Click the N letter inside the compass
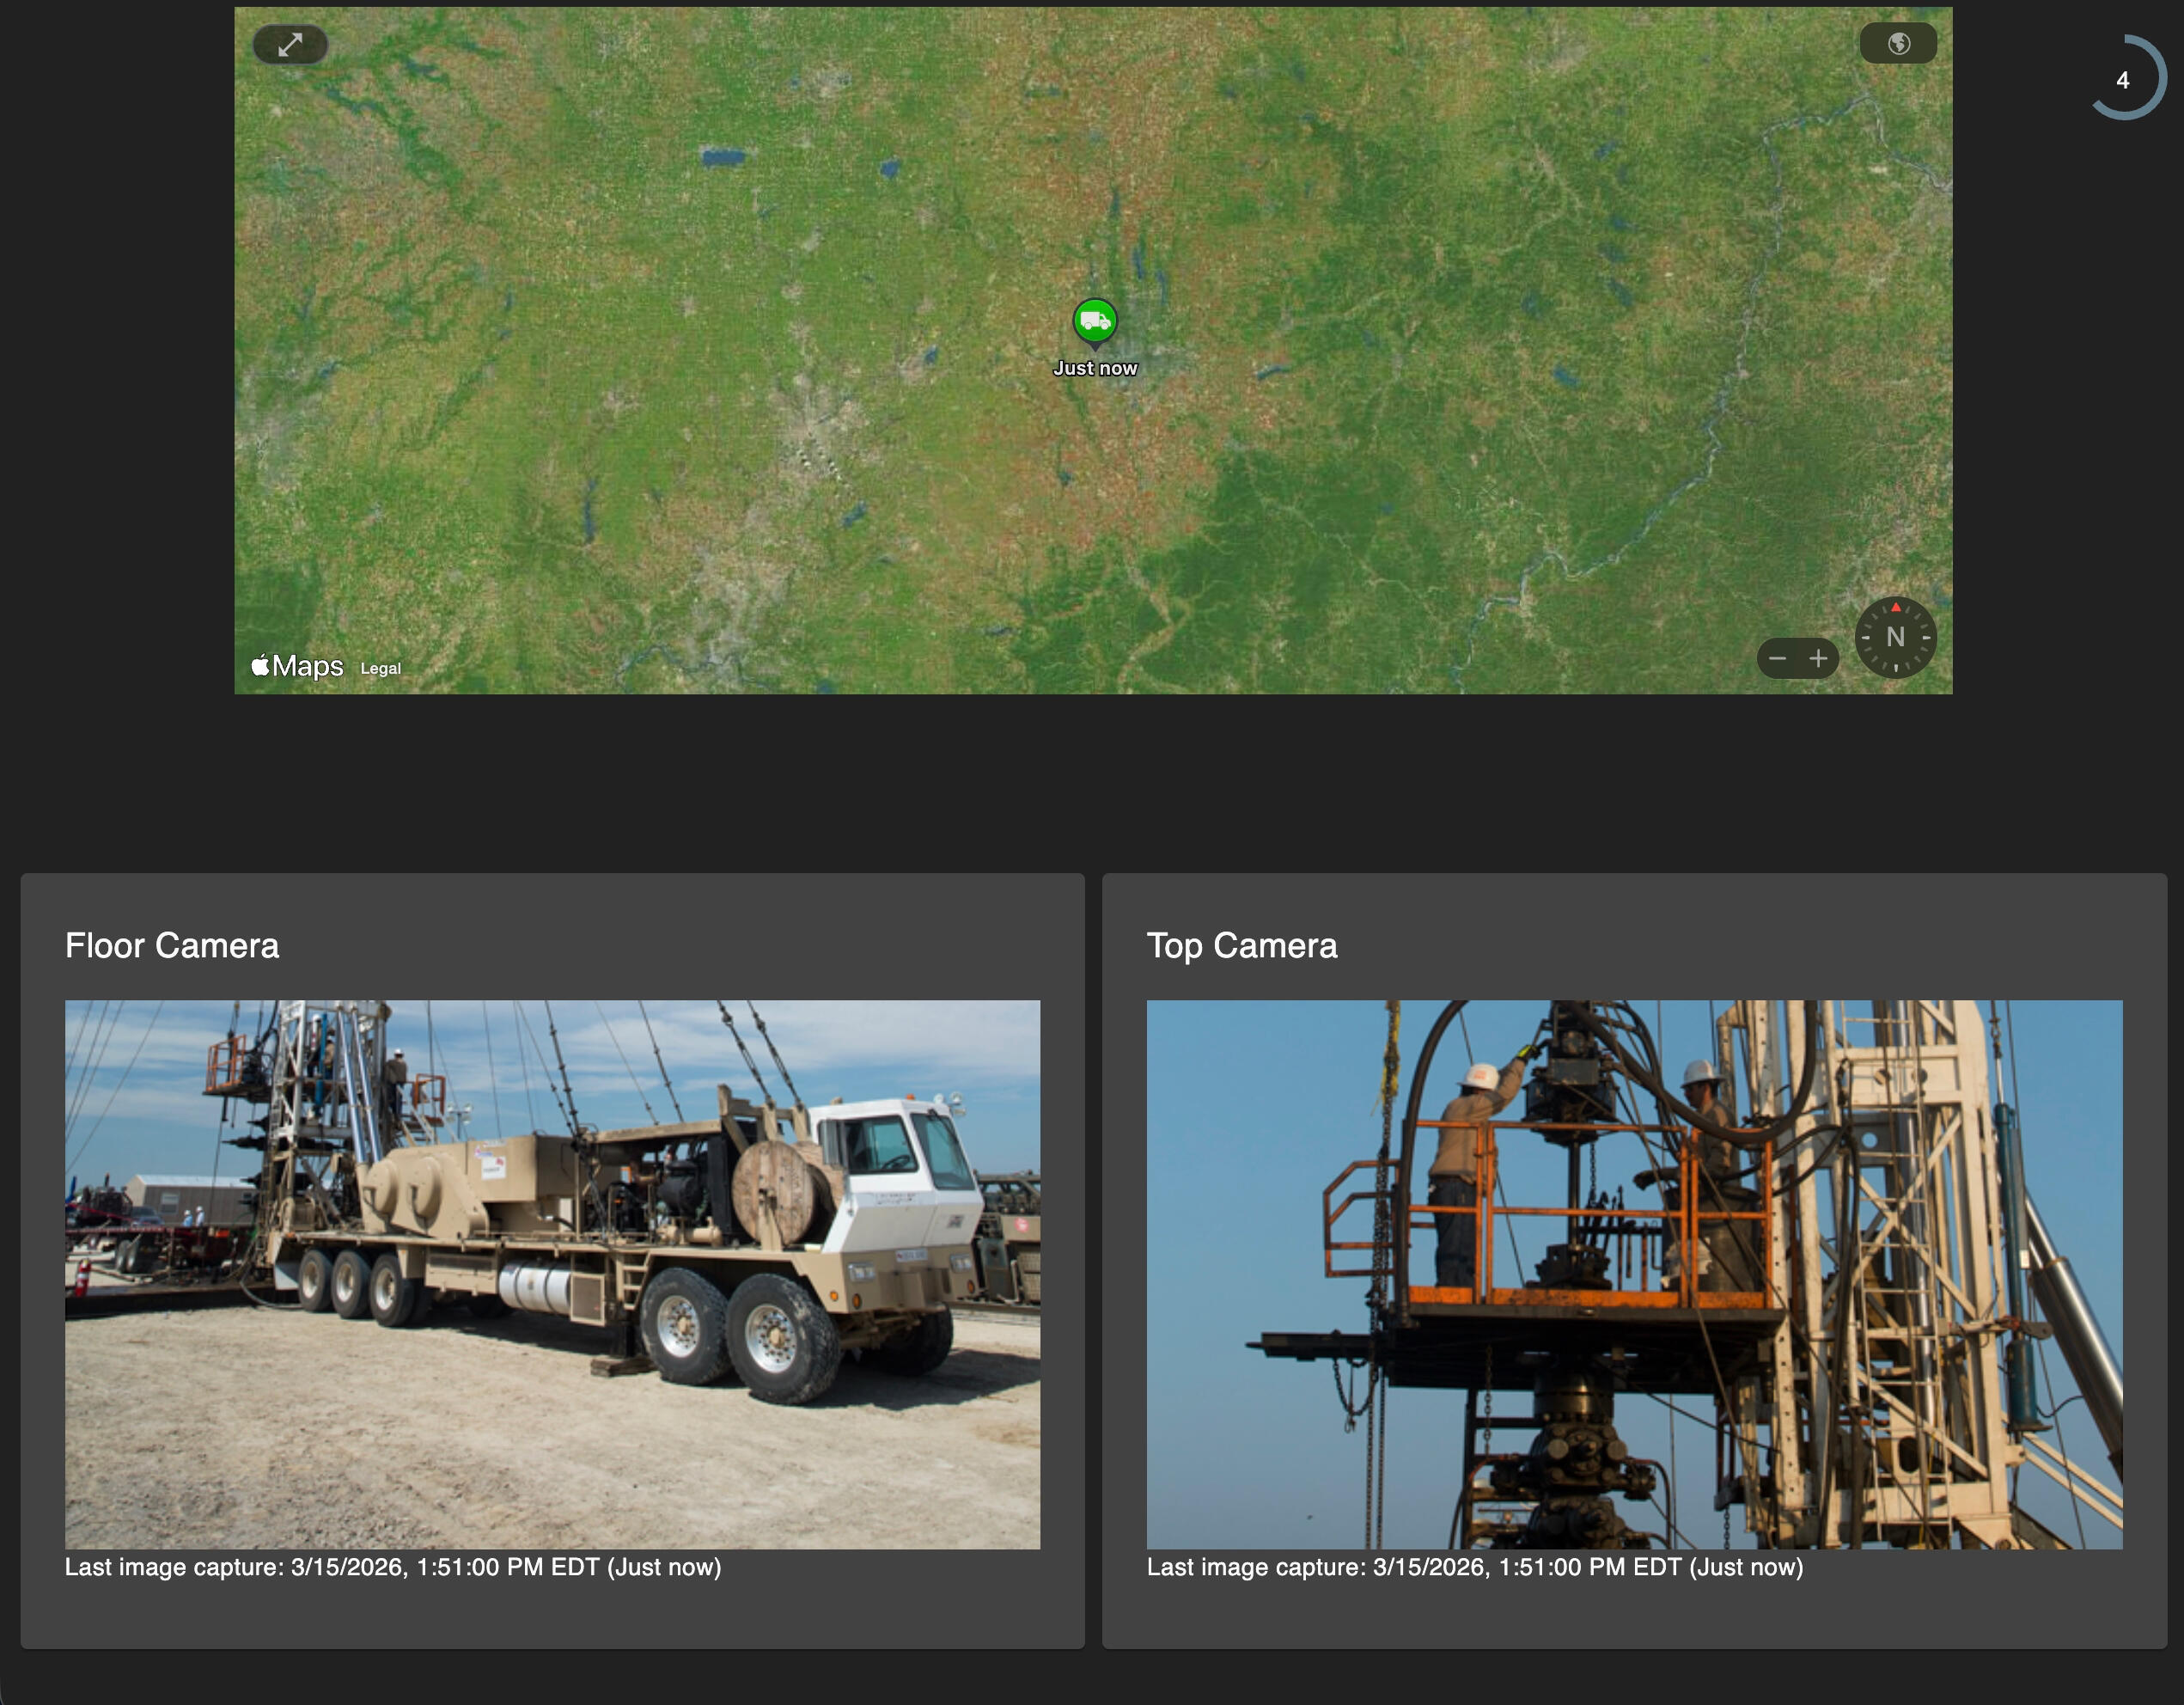Image resolution: width=2184 pixels, height=1705 pixels. 1895,637
